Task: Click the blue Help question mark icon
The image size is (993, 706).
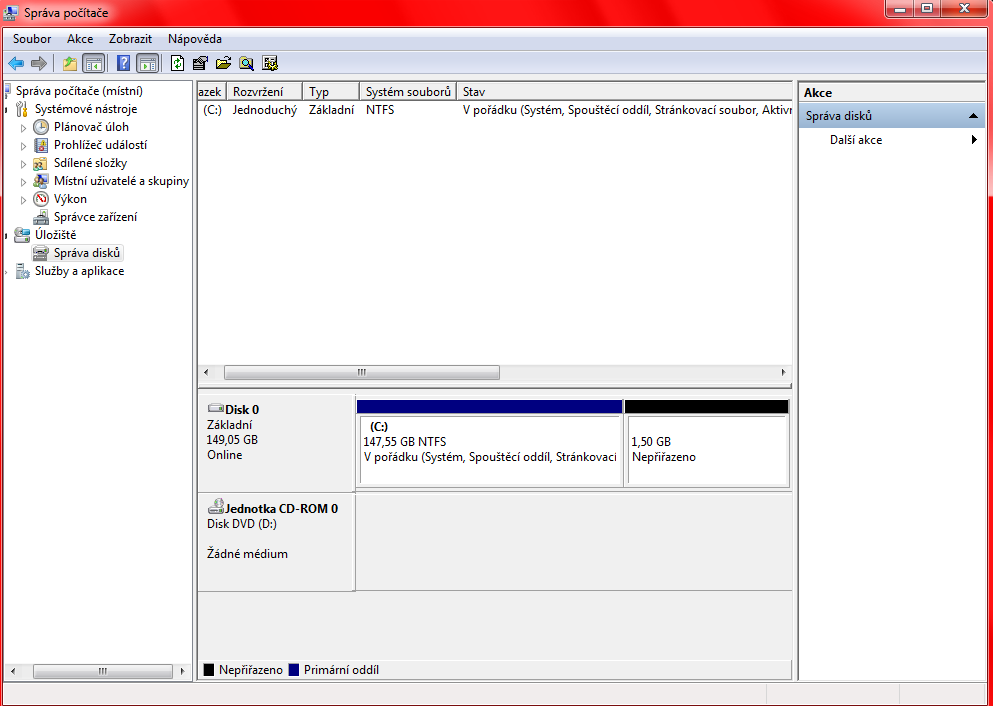Action: coord(124,63)
